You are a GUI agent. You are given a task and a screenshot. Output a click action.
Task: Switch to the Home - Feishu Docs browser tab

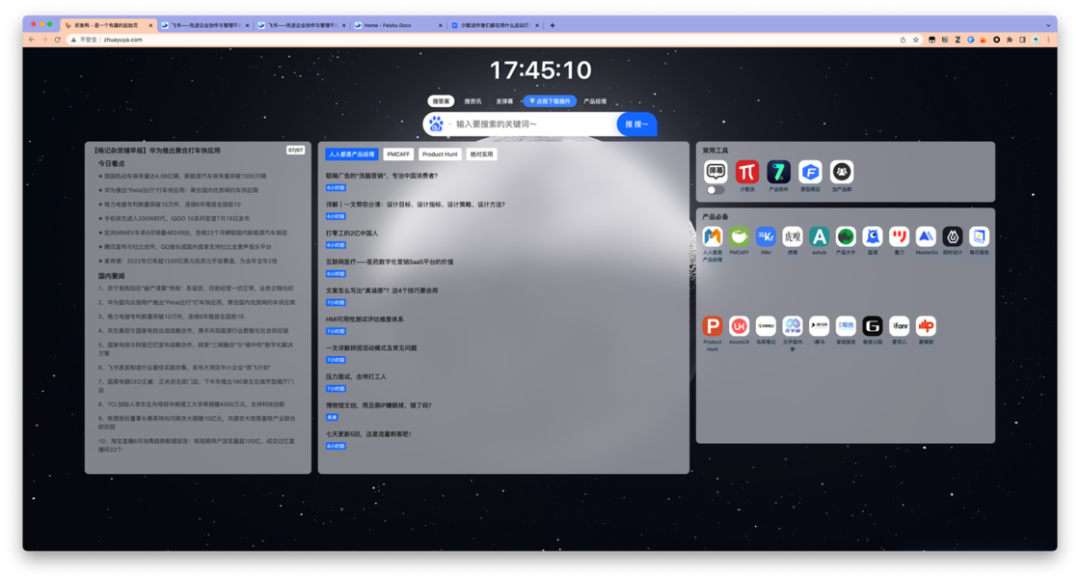(397, 25)
